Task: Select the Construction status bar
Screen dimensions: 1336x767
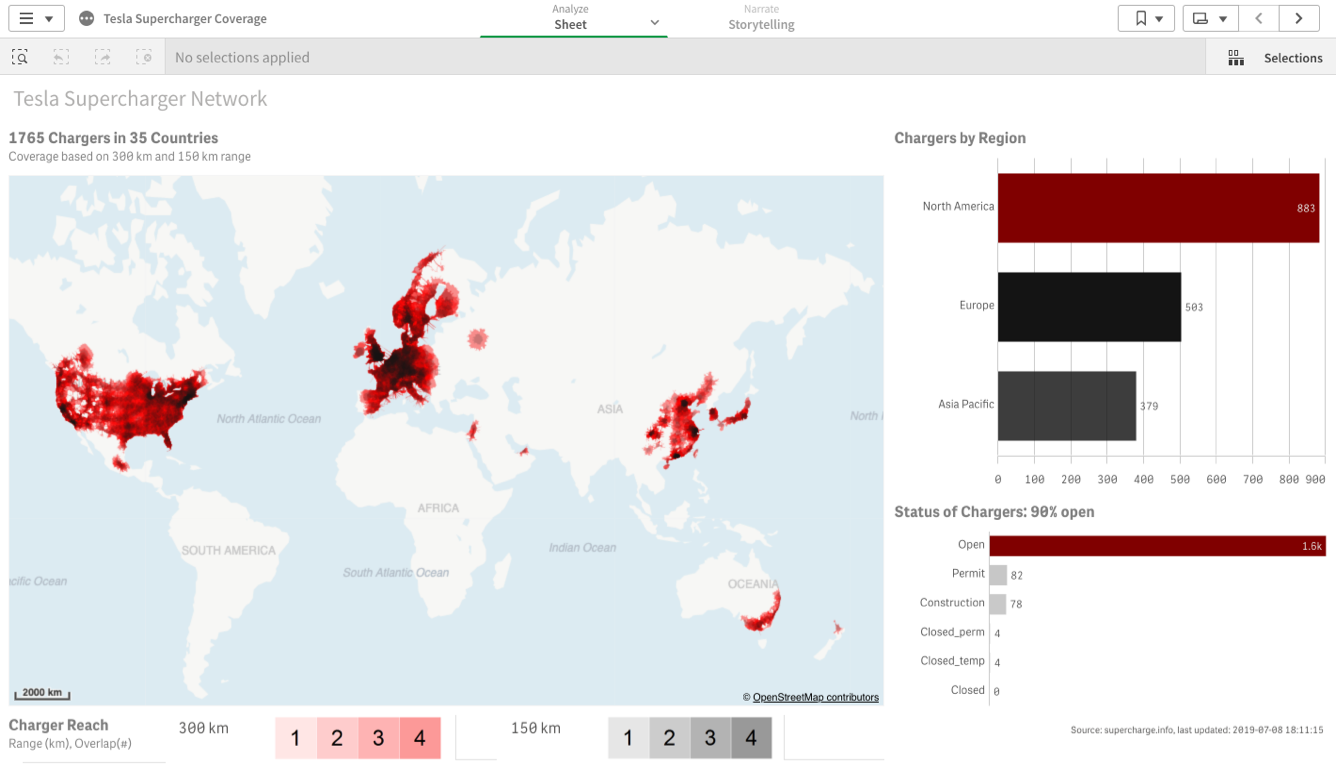Action: 998,604
